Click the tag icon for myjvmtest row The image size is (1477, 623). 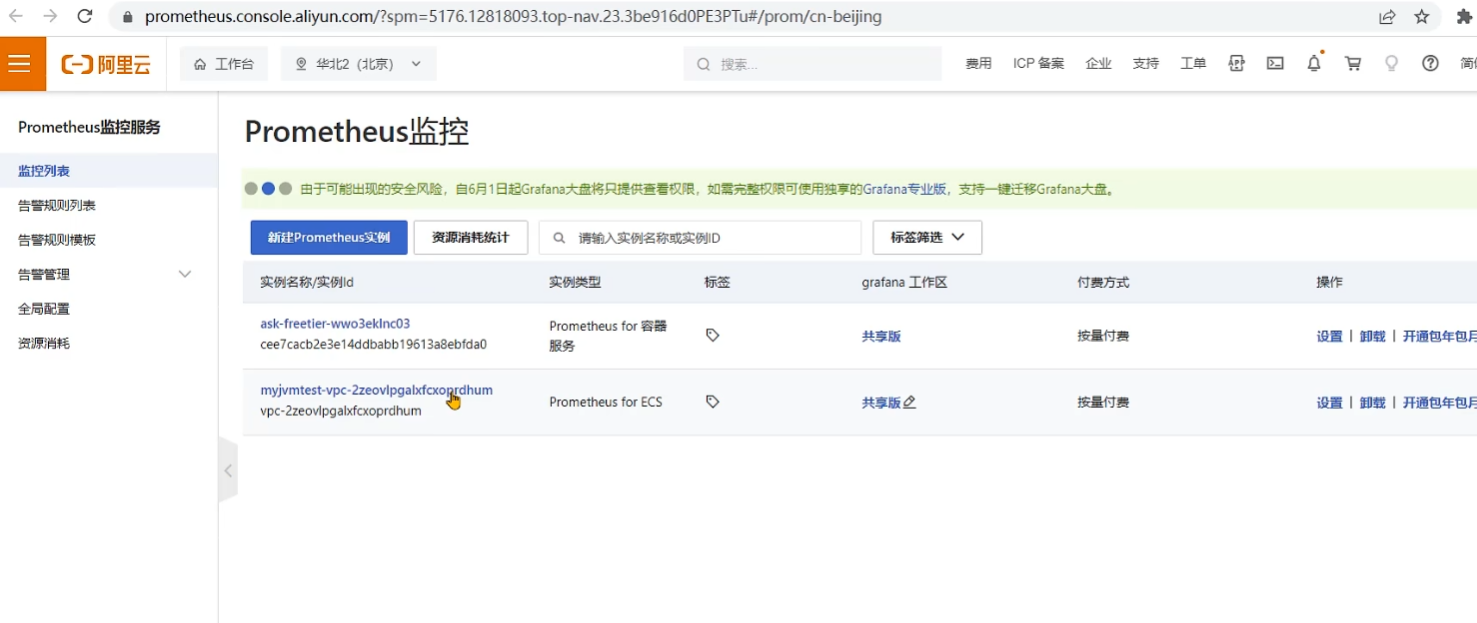(712, 401)
